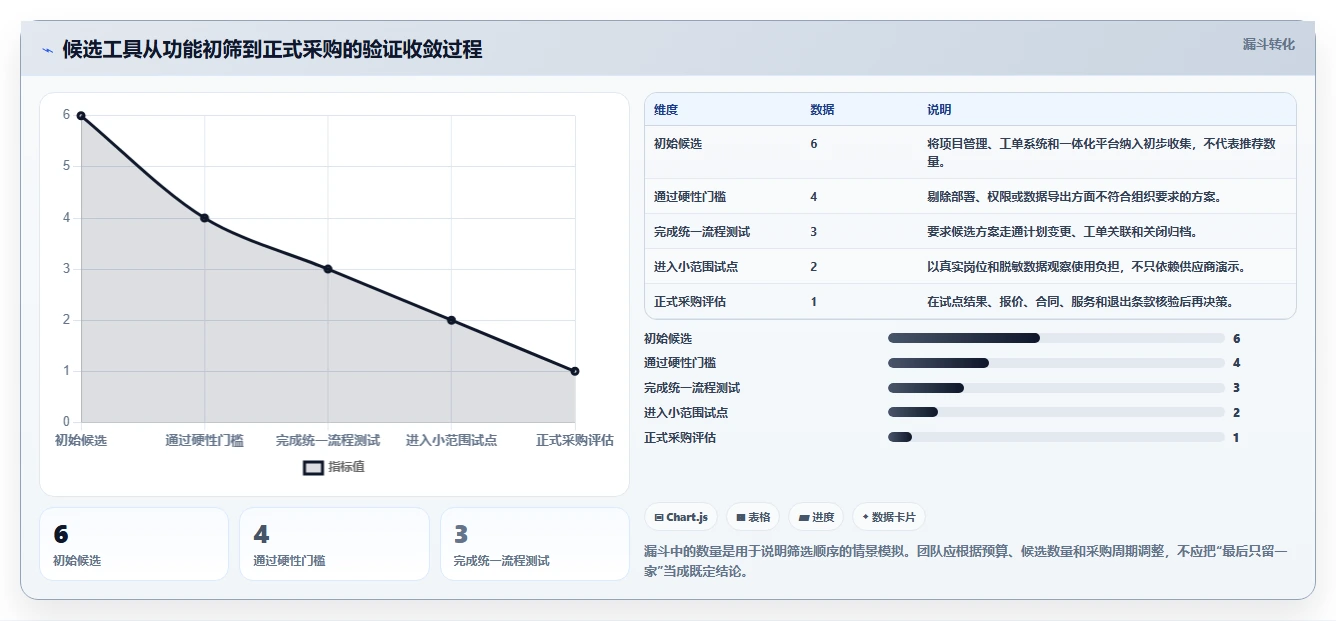1336x621 pixels.
Task: Click the 漏斗转化 tag in the header
Action: [x=1268, y=45]
